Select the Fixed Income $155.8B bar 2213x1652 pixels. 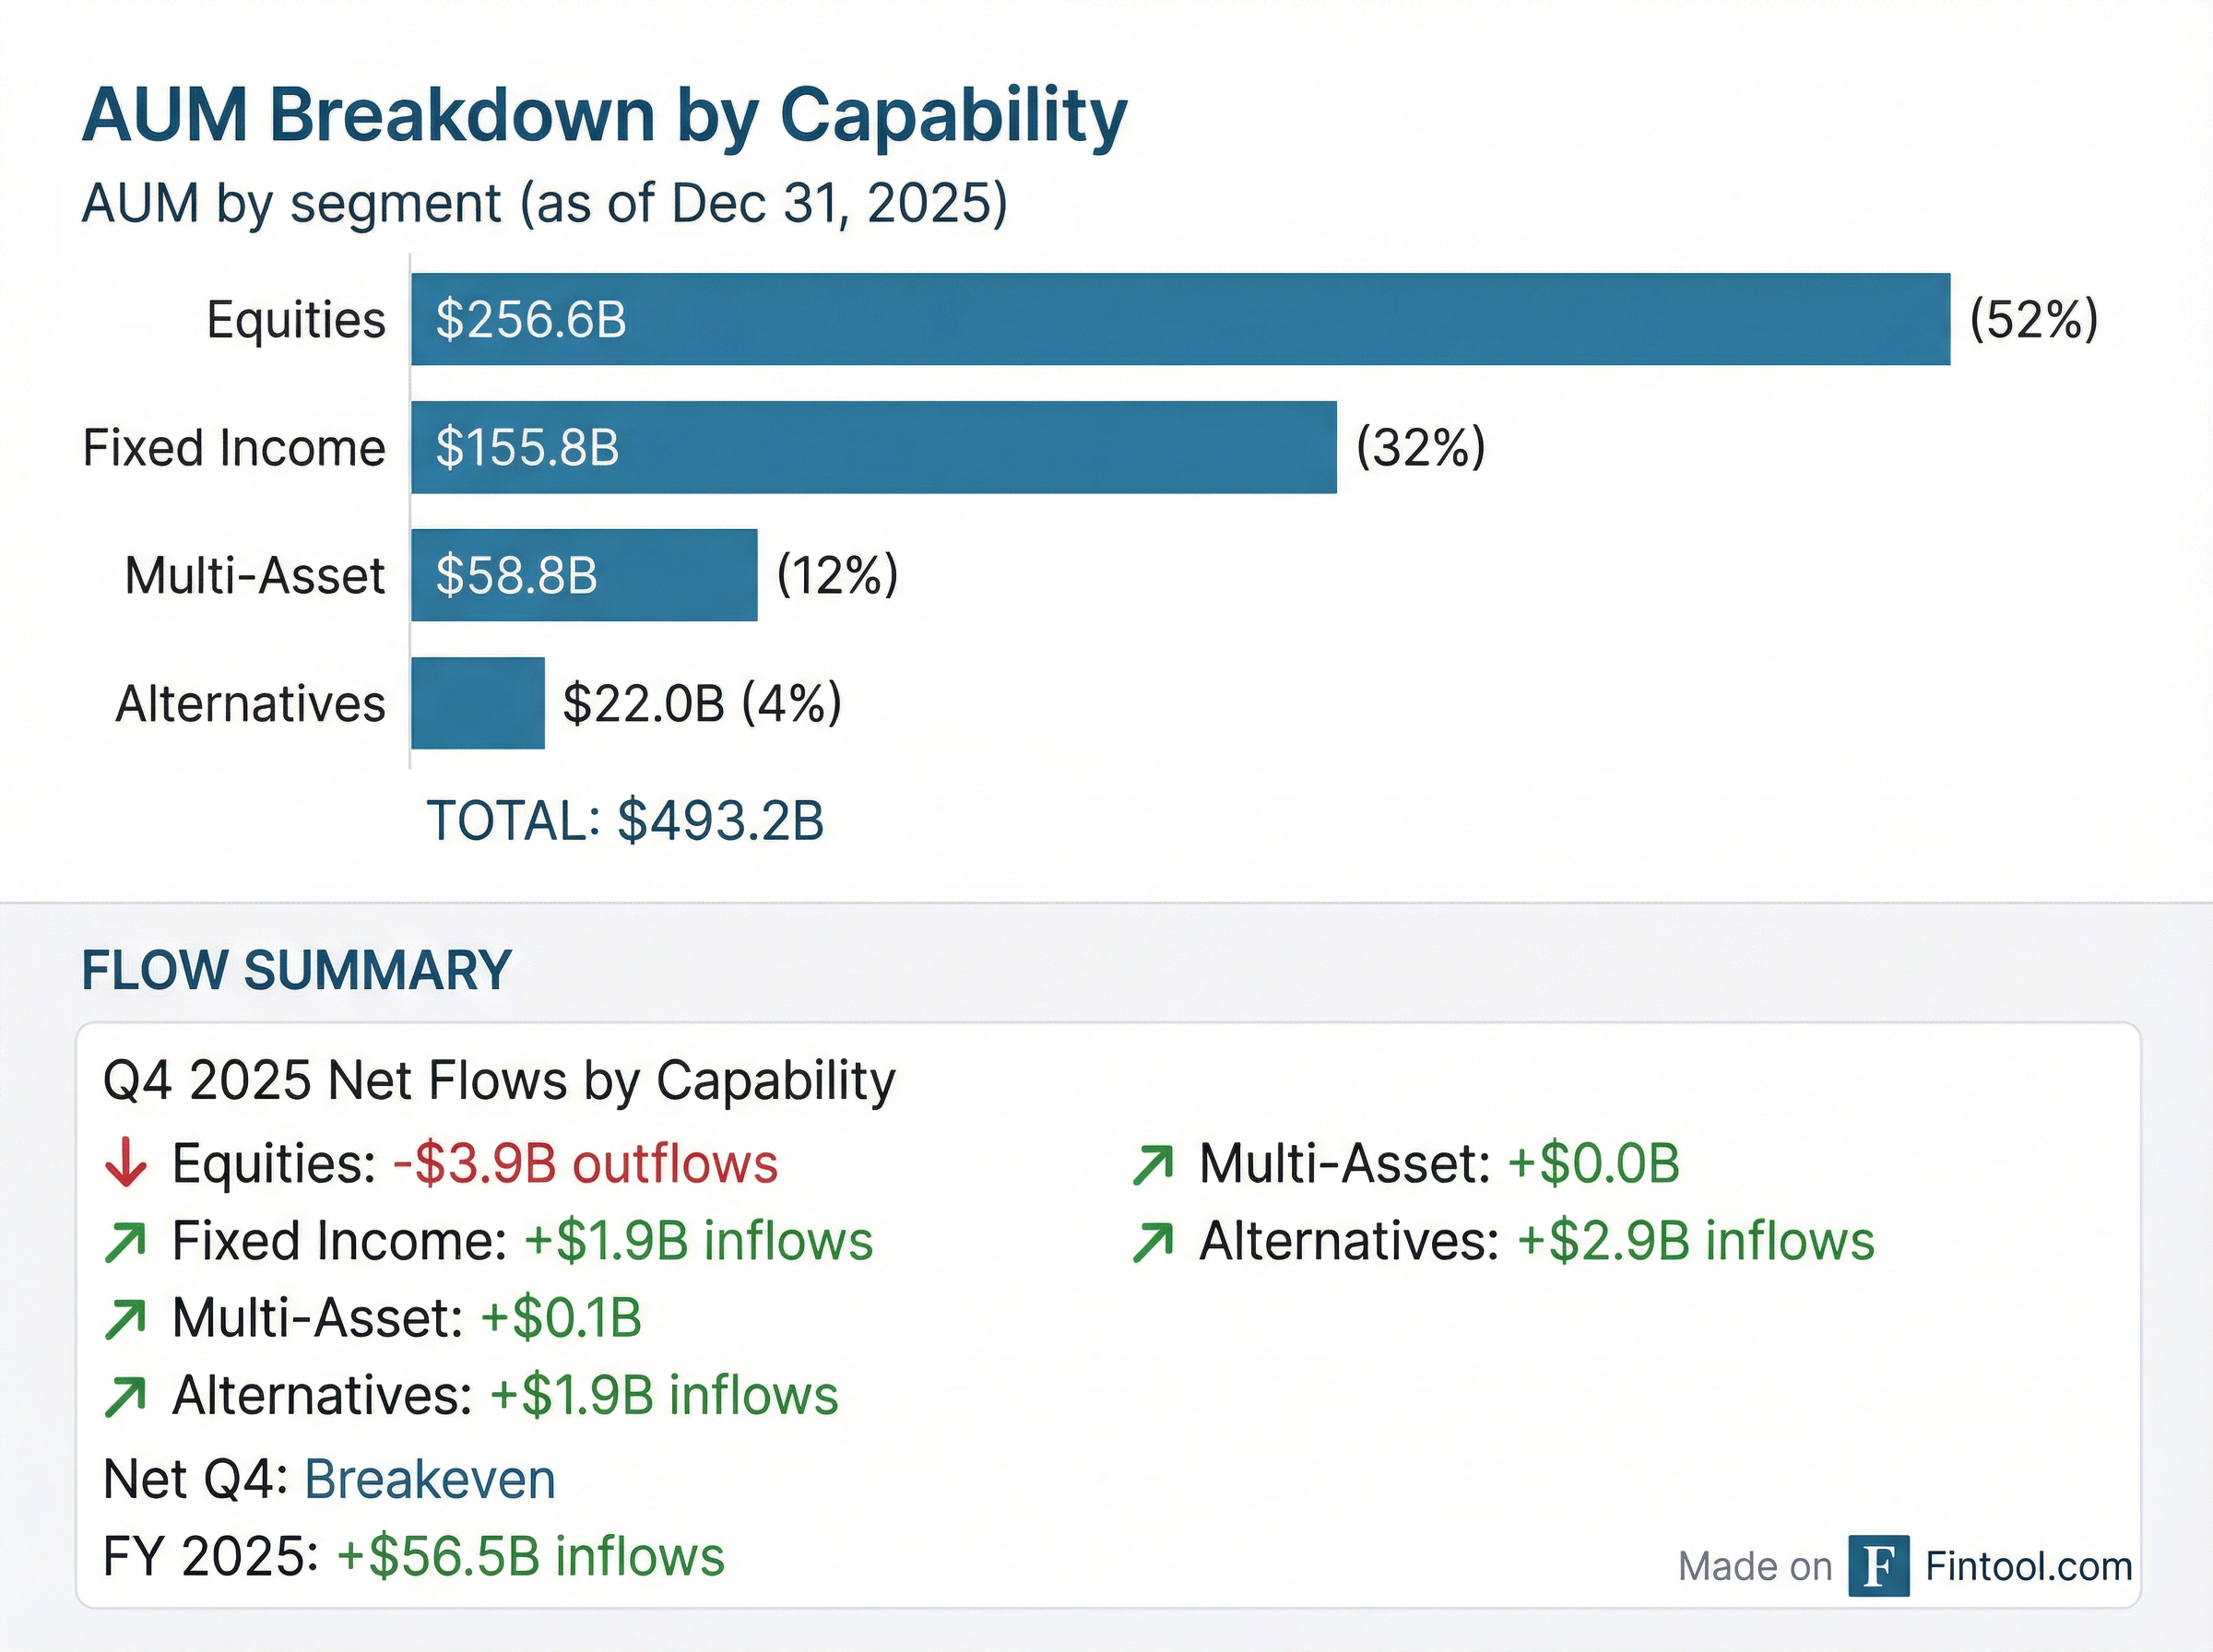click(x=873, y=447)
